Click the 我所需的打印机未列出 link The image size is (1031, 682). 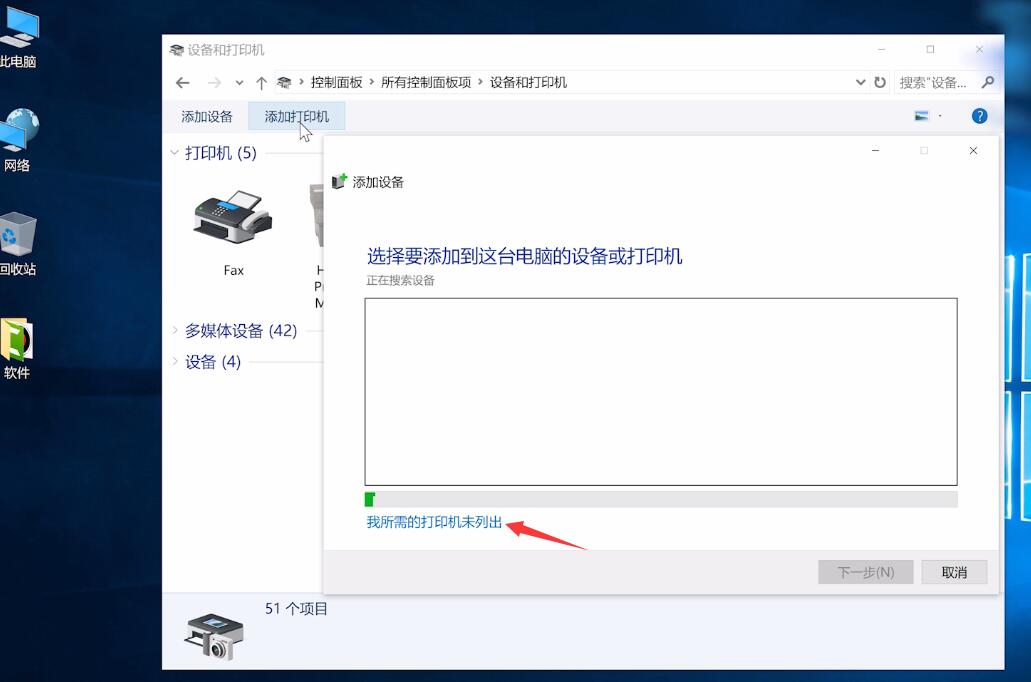click(x=434, y=521)
